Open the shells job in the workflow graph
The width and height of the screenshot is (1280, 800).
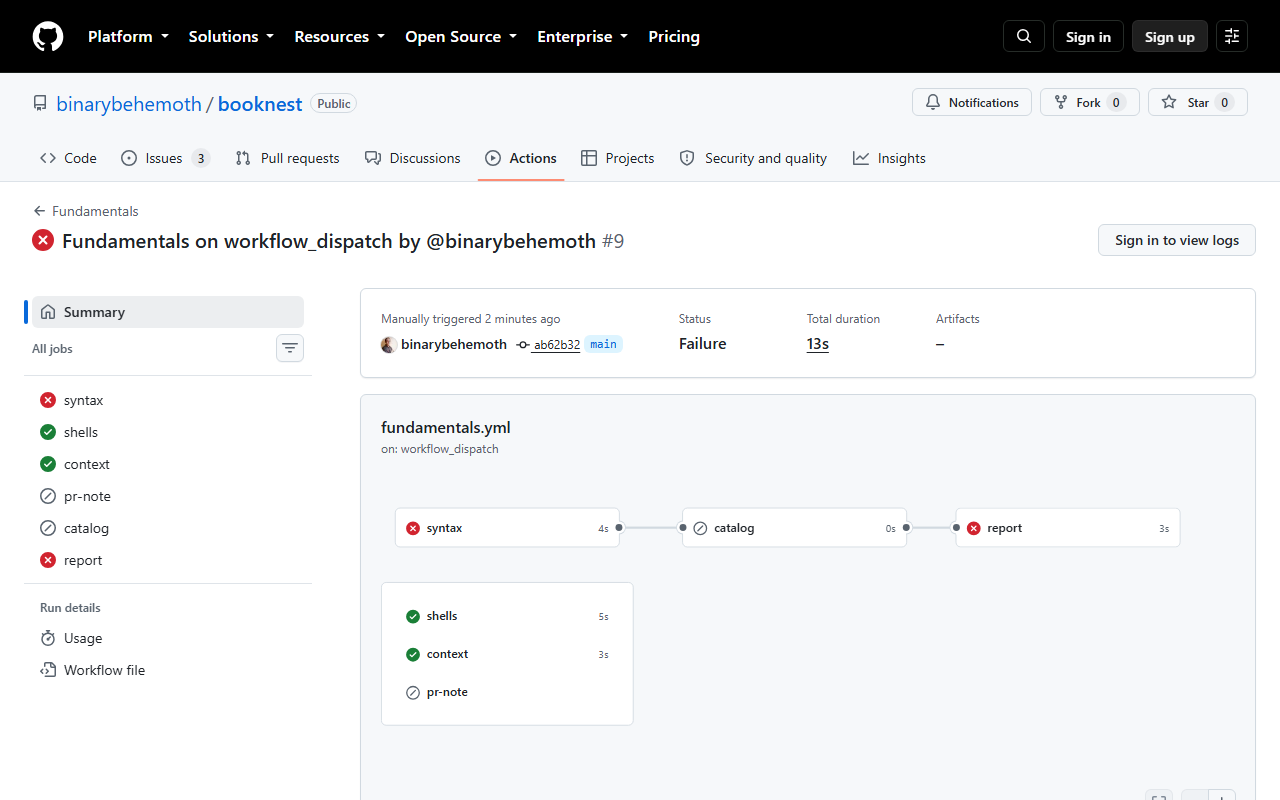(507, 616)
